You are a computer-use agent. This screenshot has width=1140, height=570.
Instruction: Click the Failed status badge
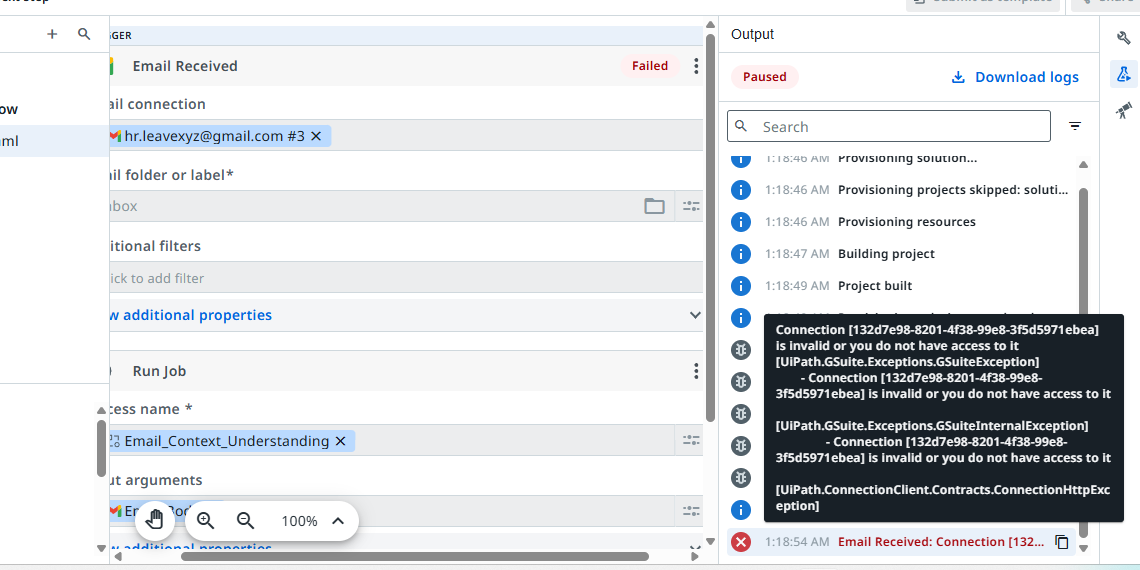pos(650,66)
